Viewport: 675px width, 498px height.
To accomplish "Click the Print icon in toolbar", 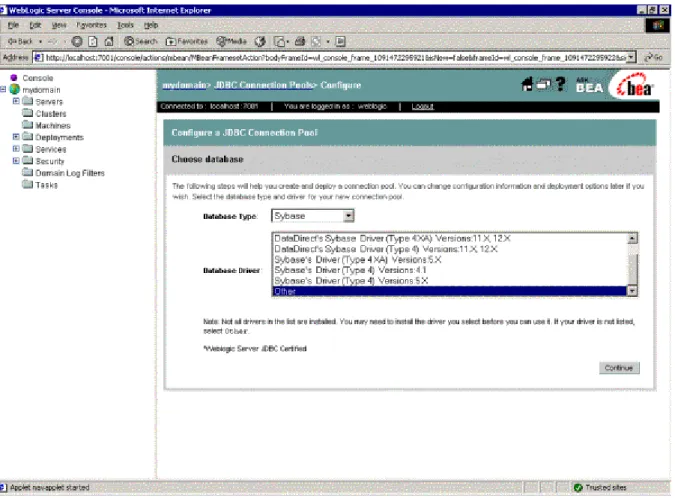I will click(x=300, y=41).
